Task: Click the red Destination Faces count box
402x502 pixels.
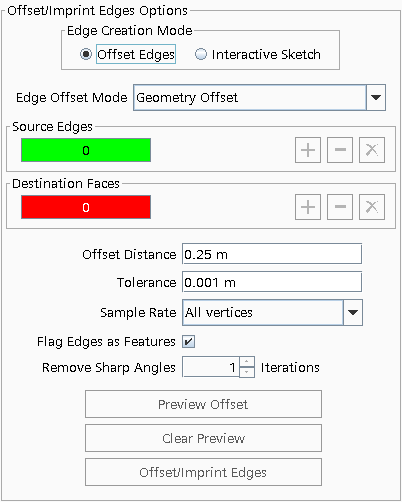Action: tap(86, 207)
